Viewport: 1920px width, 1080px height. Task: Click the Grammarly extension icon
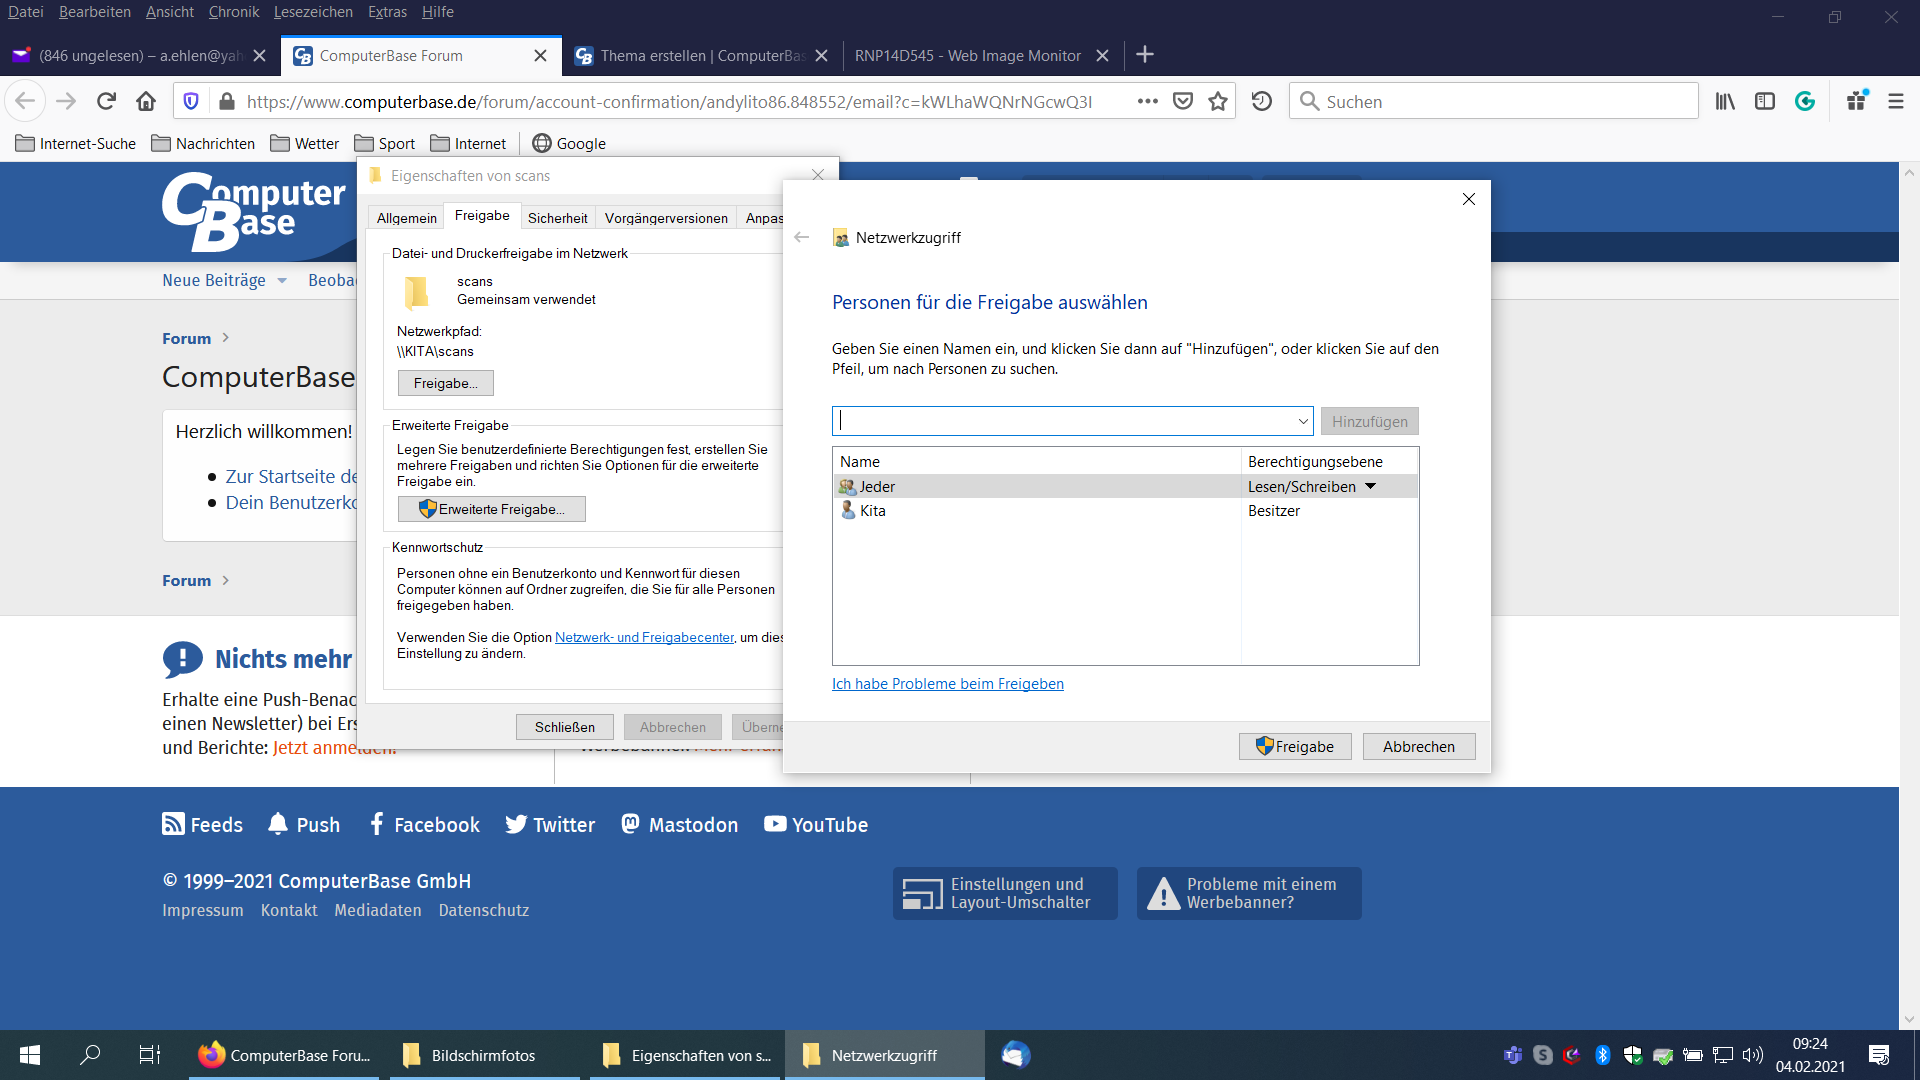(x=1805, y=101)
